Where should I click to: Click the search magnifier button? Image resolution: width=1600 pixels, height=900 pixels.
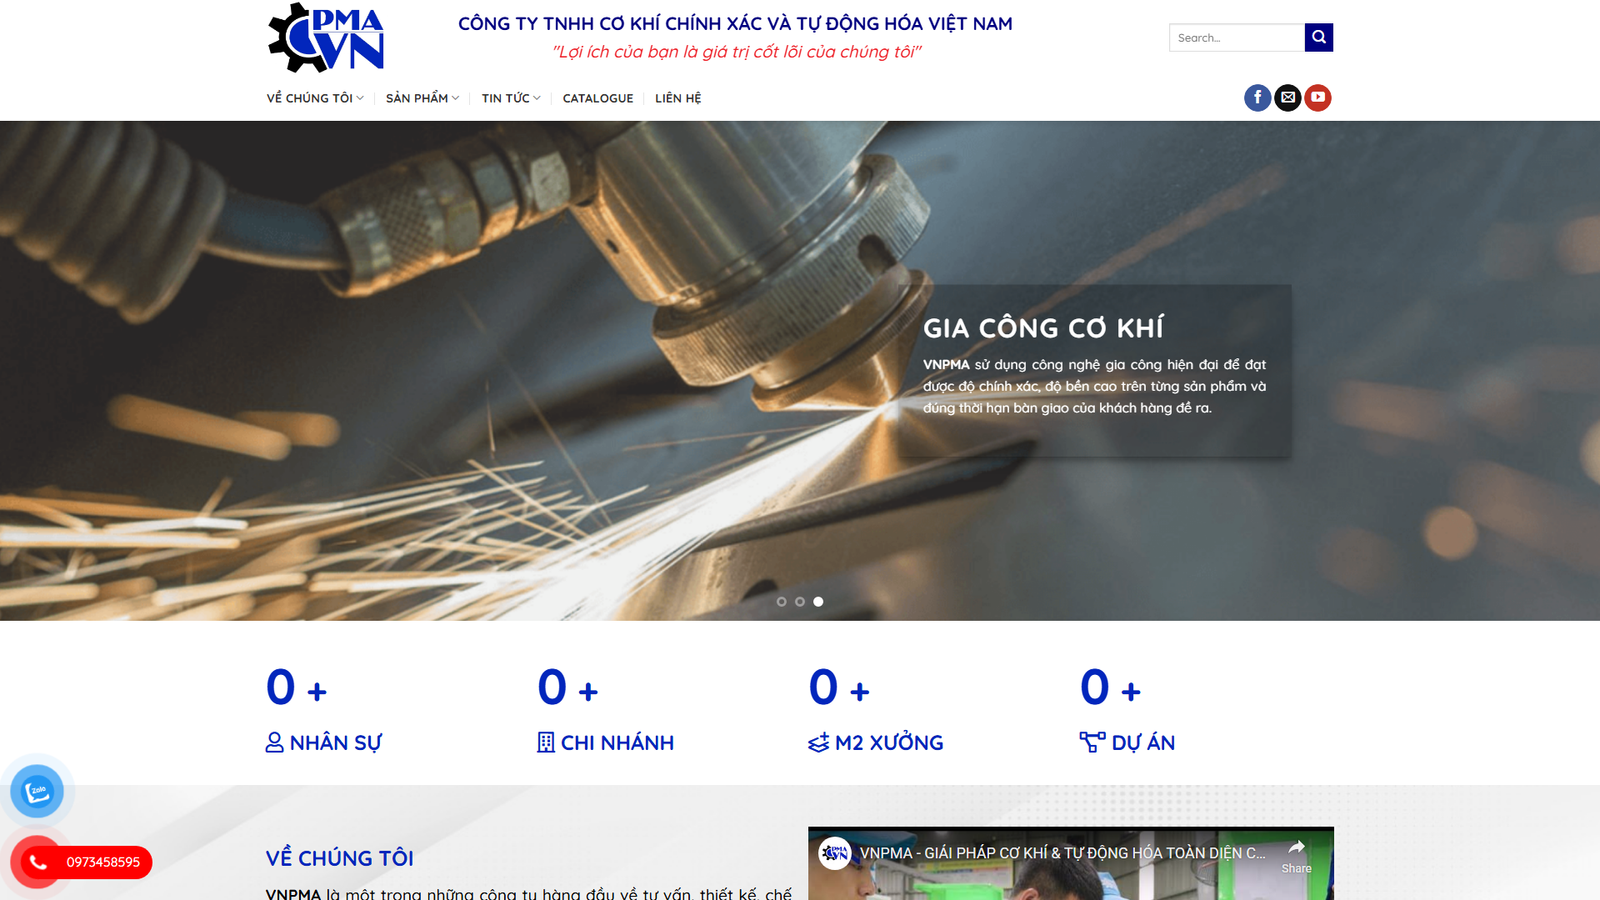1319,37
